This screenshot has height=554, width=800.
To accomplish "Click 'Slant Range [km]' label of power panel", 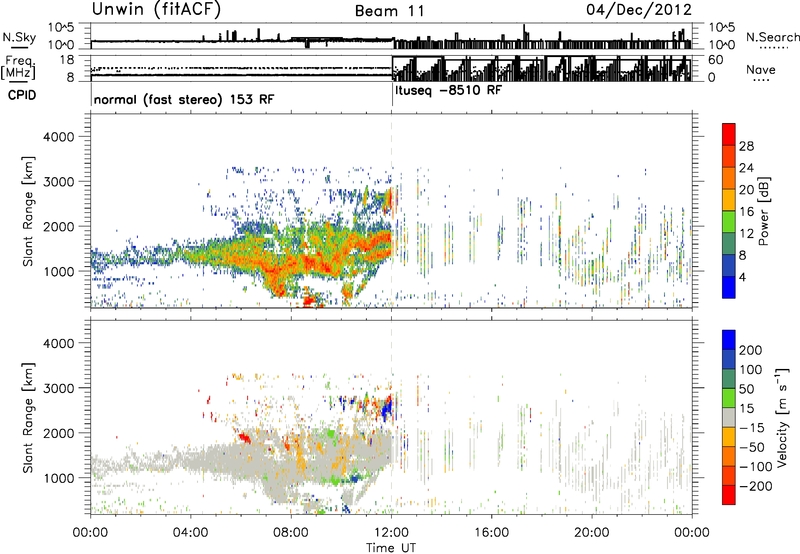I will click(28, 211).
